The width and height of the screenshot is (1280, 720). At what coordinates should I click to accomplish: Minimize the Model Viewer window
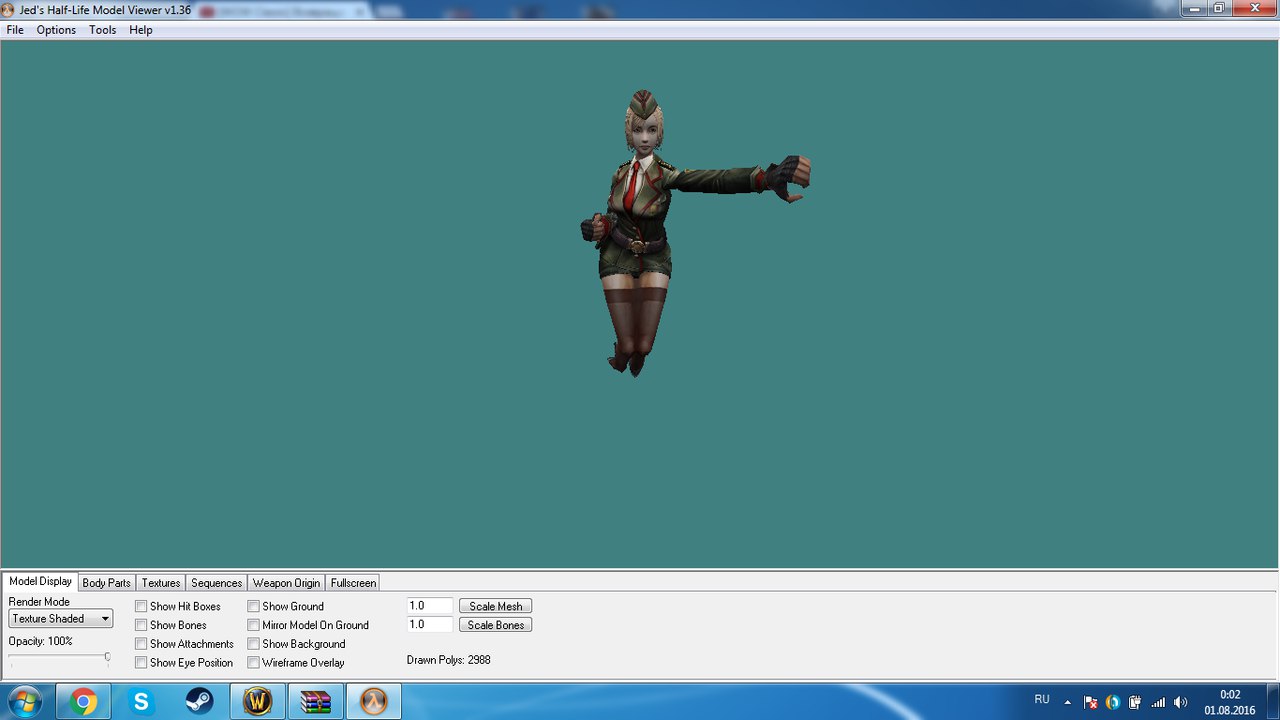coord(1194,8)
